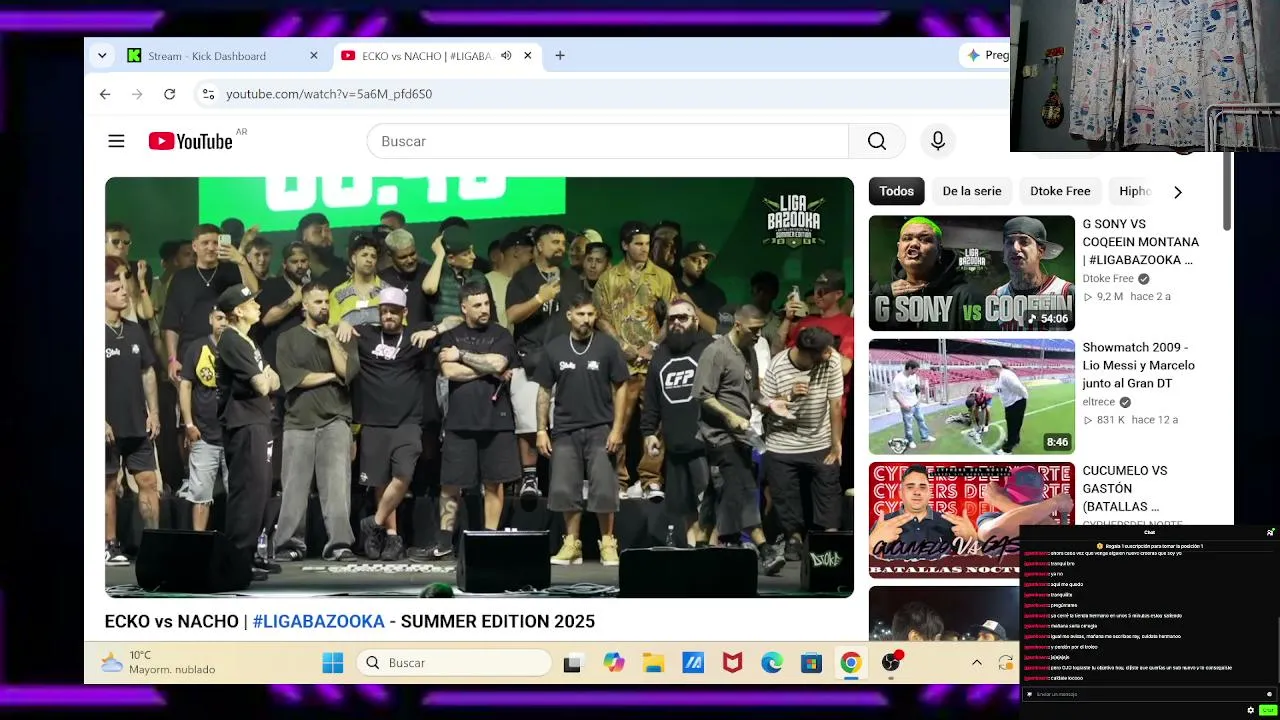Image resolution: width=1280 pixels, height=720 pixels.
Task: Open the YouTube guide hamburger menu
Action: pos(116,141)
